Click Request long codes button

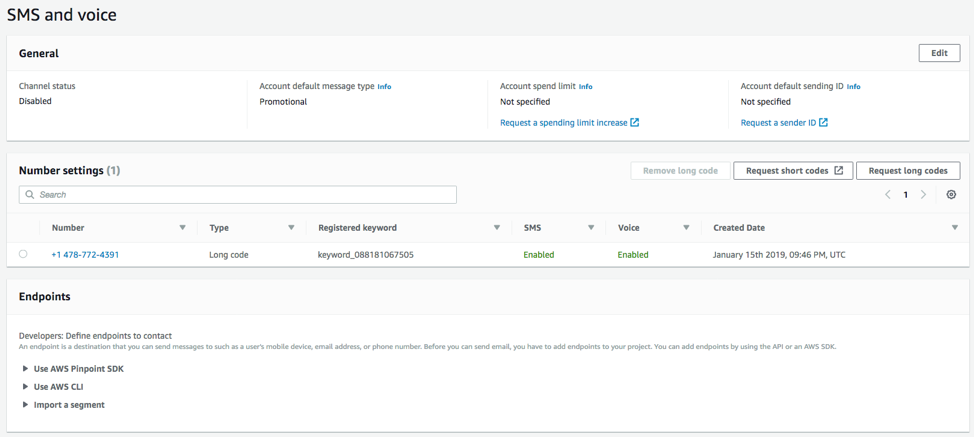click(x=908, y=171)
